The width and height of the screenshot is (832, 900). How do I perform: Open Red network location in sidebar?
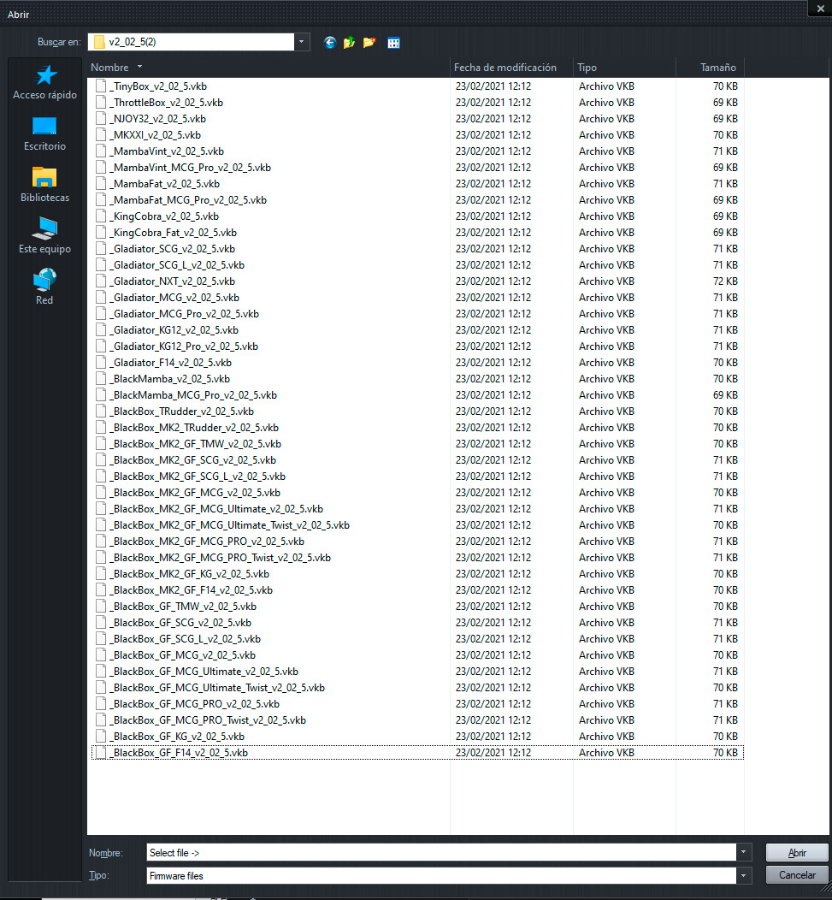click(45, 287)
